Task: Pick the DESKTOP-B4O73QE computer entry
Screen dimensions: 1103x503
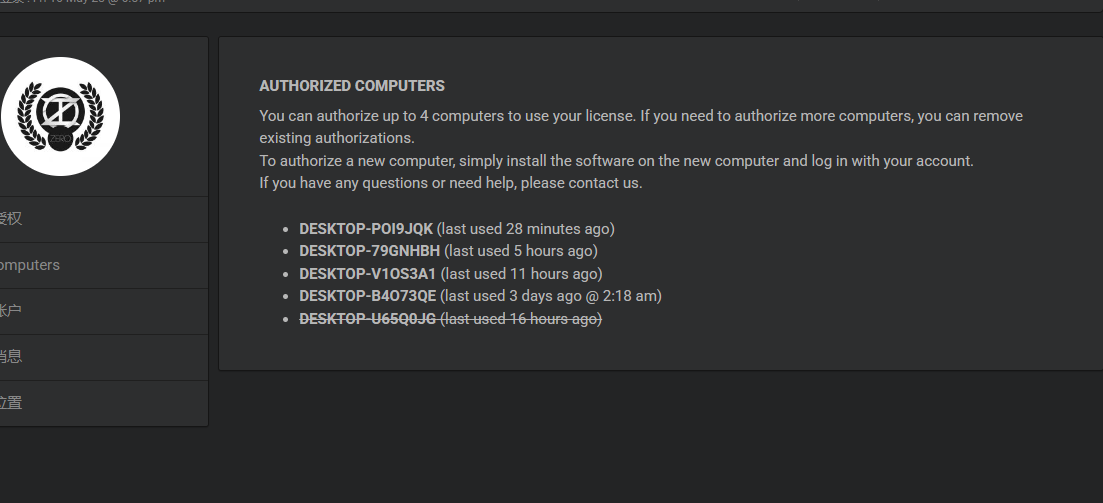Action: click(368, 295)
